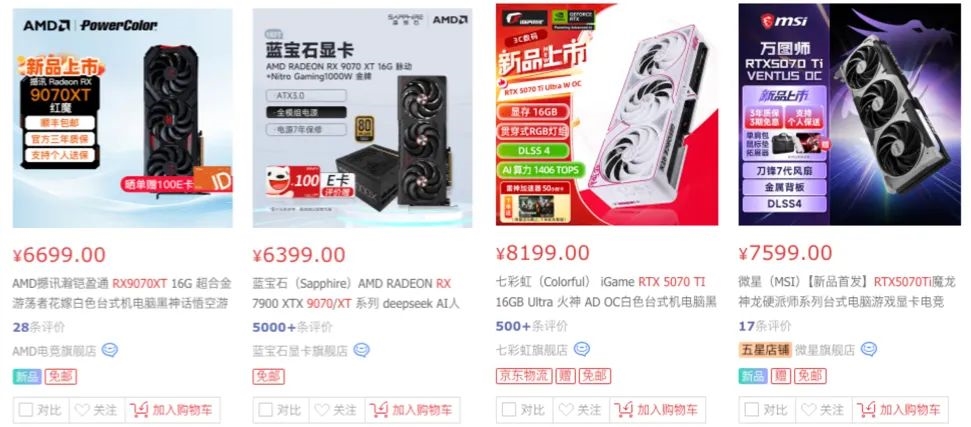
Task: Open MSI Ventus RTX5070 Ti thumbnail
Action: tap(850, 114)
